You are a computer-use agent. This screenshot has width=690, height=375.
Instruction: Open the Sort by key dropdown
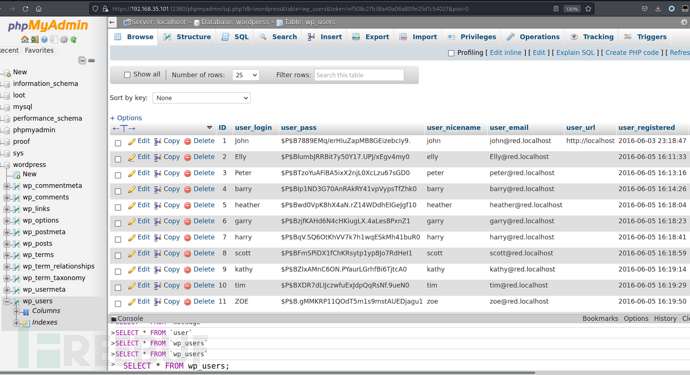click(202, 98)
